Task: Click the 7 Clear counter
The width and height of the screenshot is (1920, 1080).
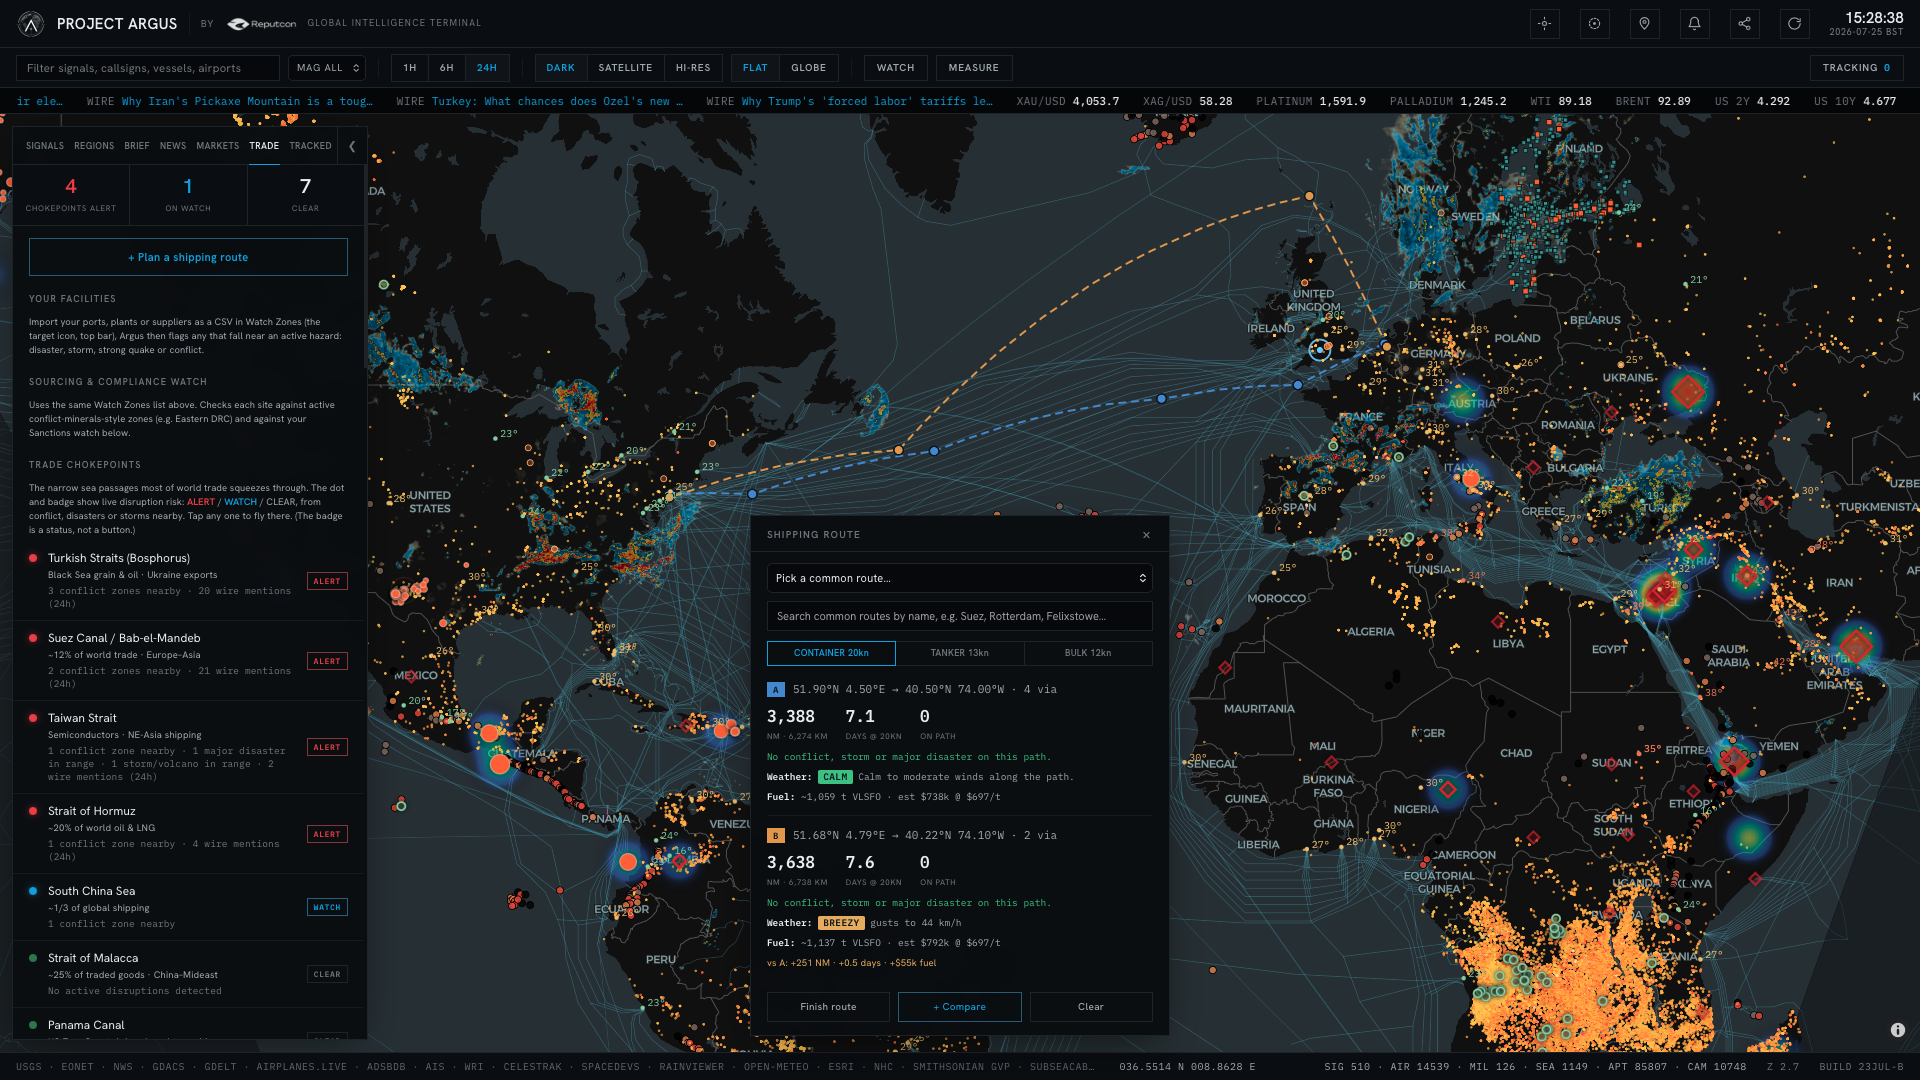Action: tap(305, 194)
